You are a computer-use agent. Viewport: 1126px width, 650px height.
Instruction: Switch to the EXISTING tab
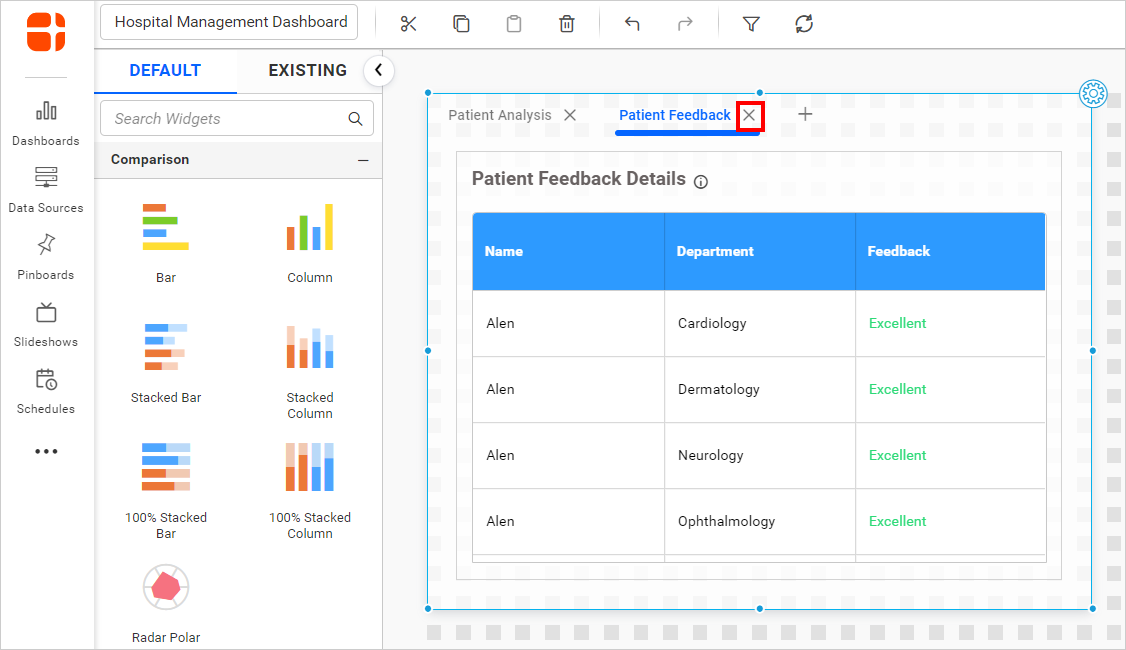[x=307, y=71]
